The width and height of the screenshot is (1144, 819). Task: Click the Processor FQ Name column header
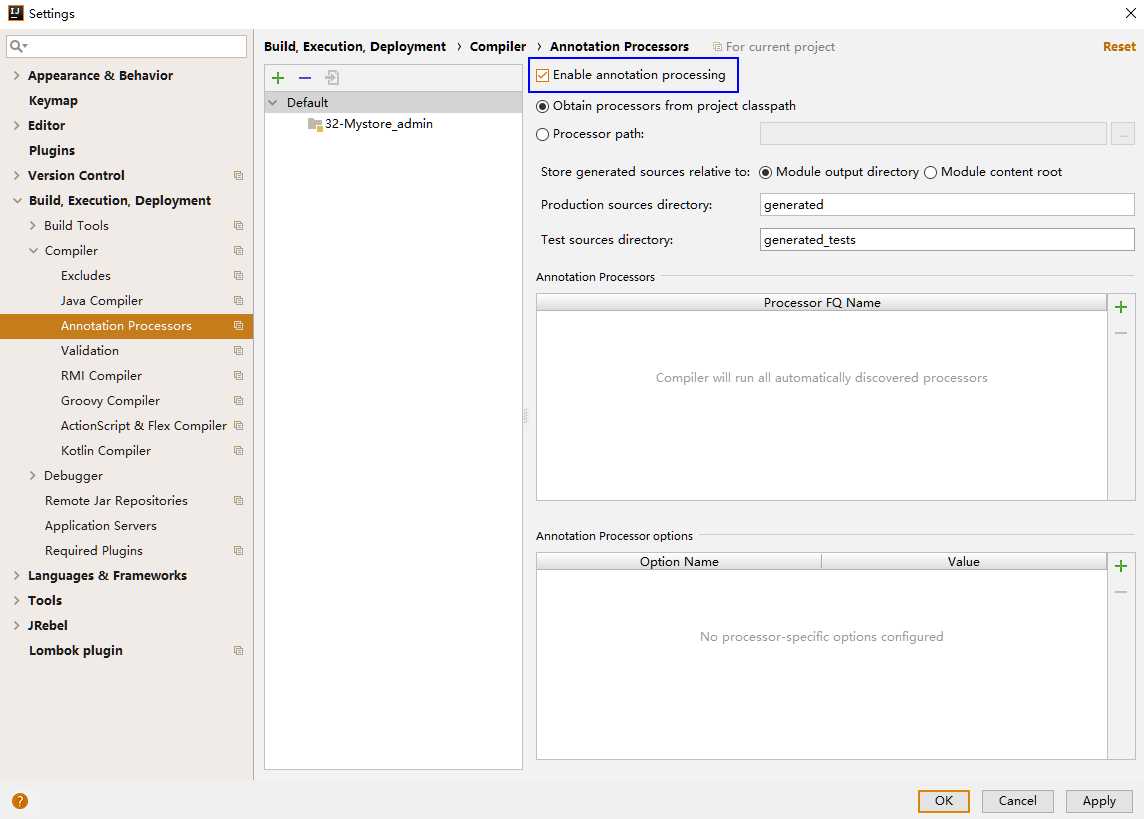pos(822,303)
